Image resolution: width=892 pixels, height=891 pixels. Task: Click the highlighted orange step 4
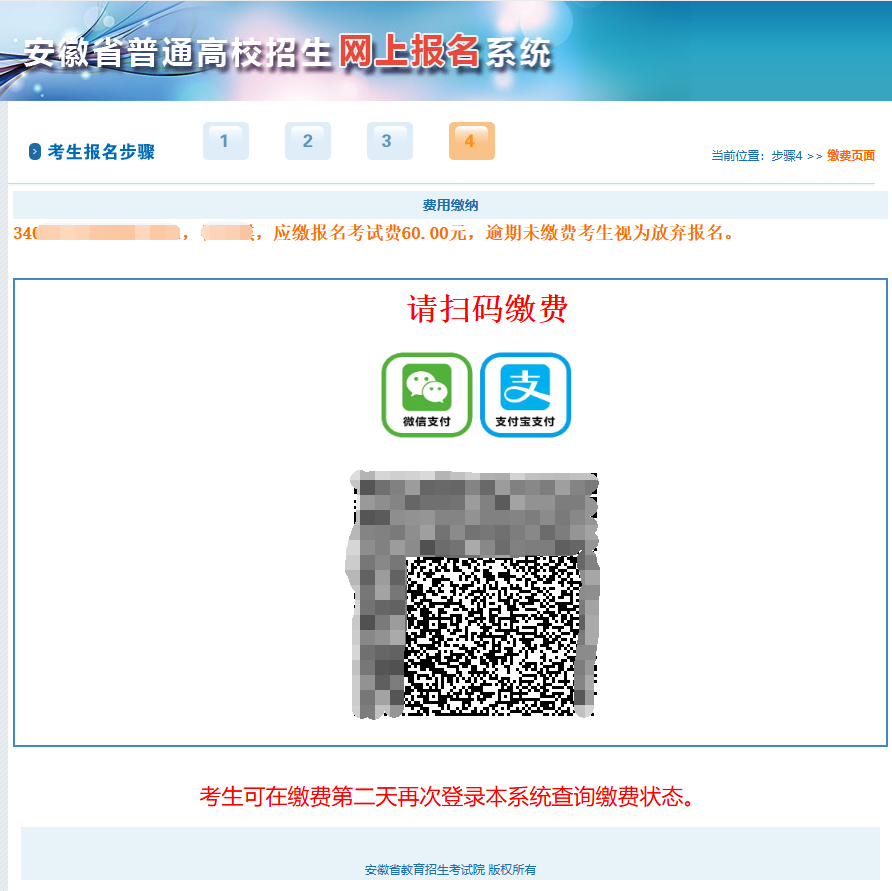(x=471, y=141)
